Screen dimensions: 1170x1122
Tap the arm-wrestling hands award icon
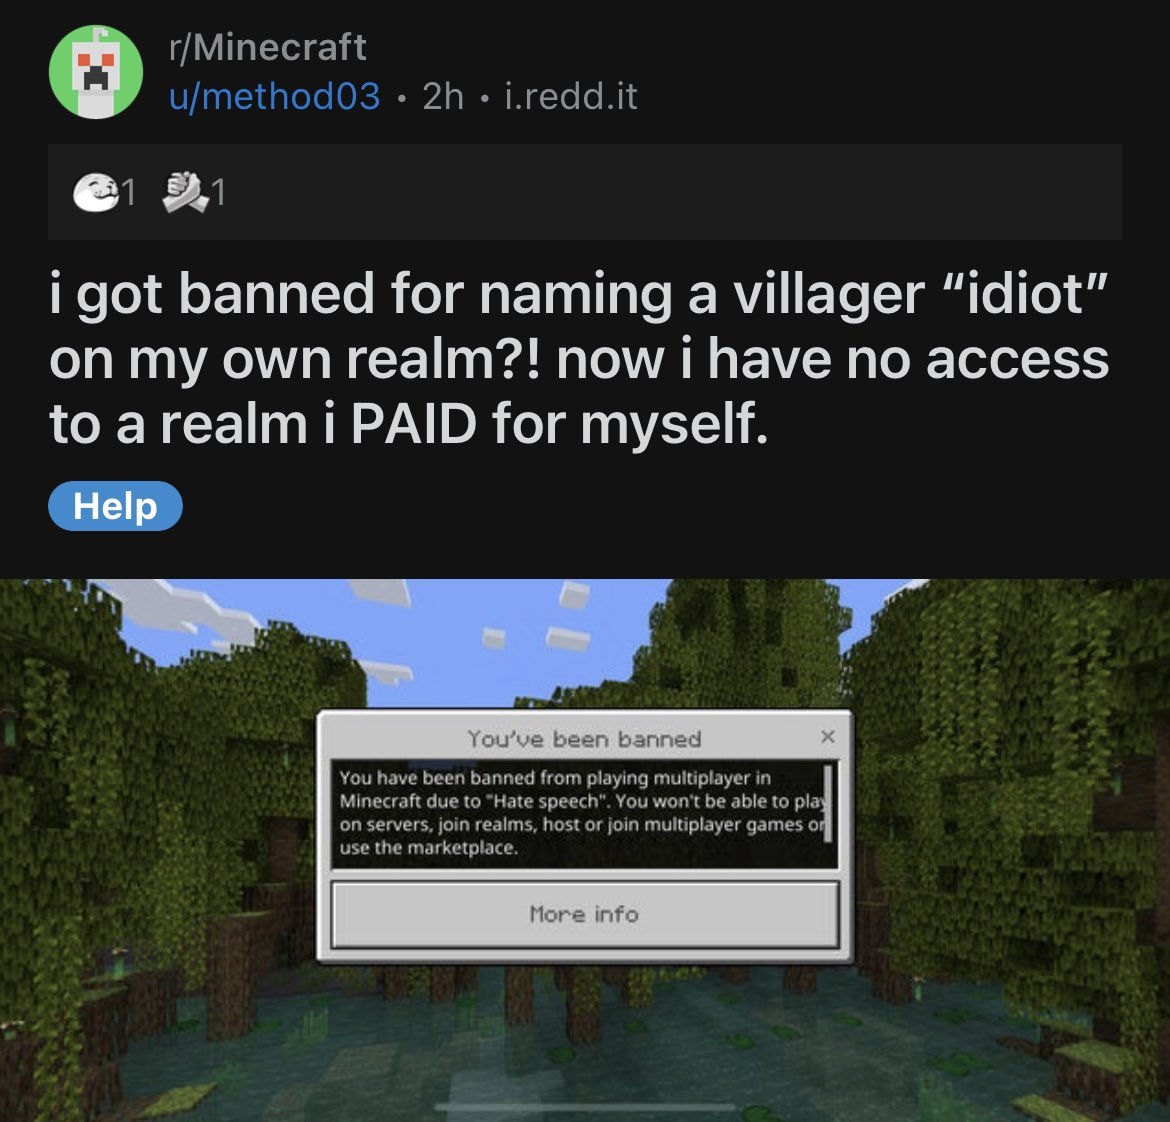[185, 192]
